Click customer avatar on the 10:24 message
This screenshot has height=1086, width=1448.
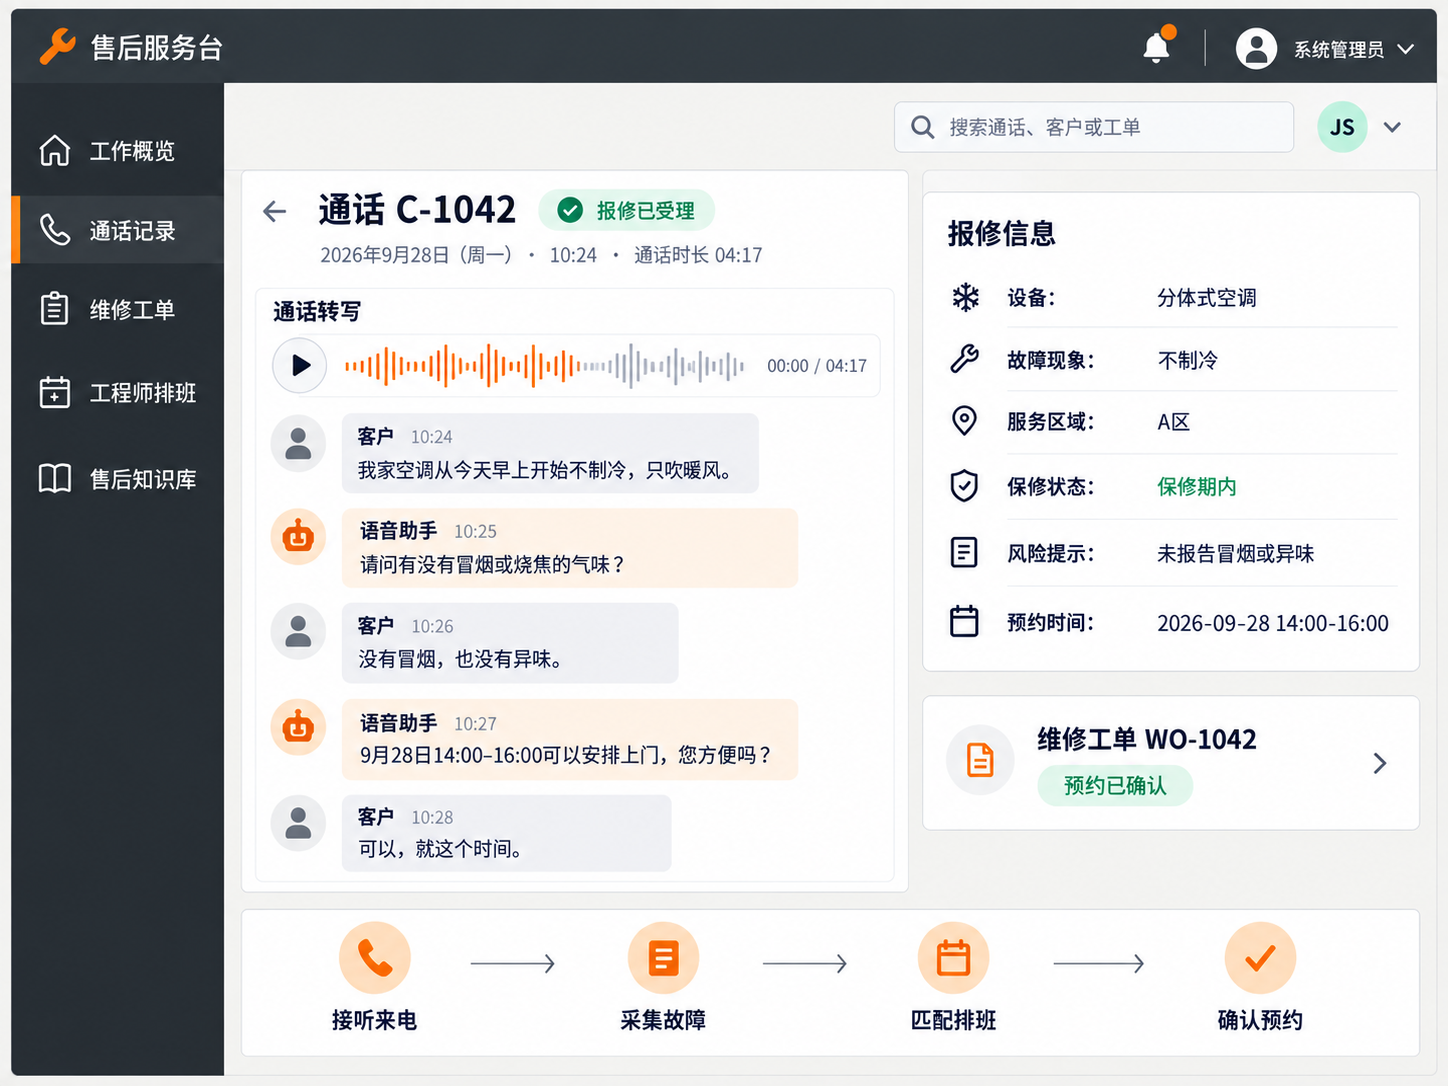click(x=298, y=443)
